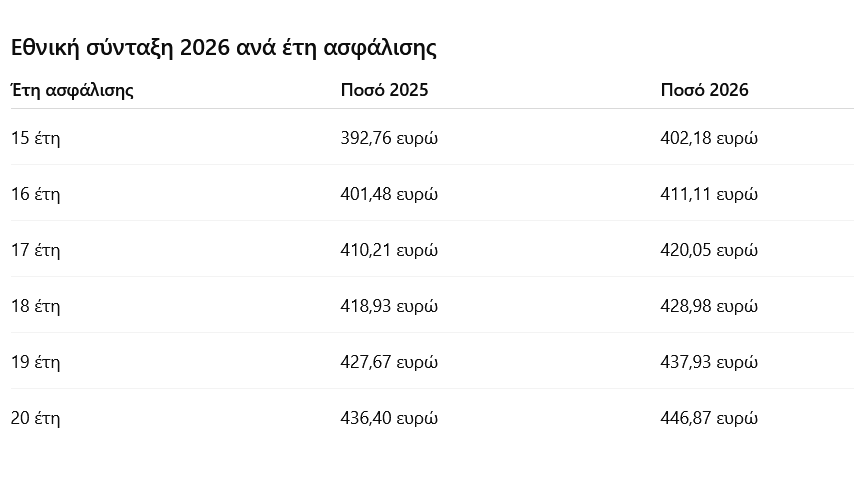The image size is (854, 489).
Task: Click the '418,93 ευρώ' cell
Action: [x=389, y=306]
